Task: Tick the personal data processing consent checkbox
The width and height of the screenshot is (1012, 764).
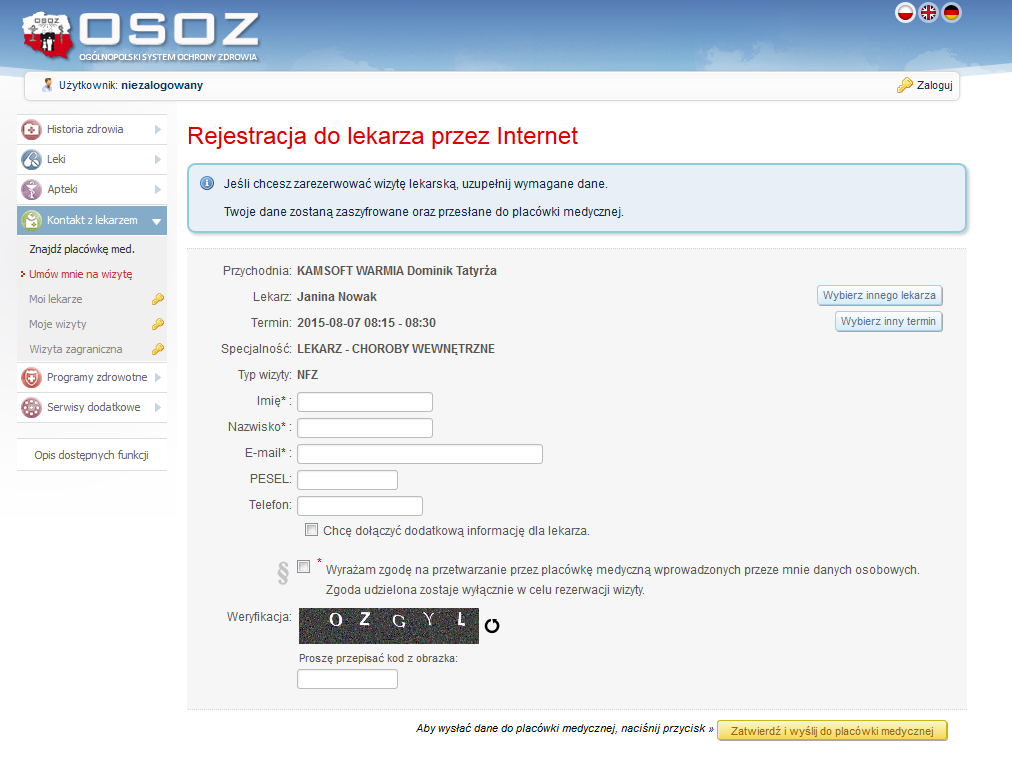Action: coord(304,567)
